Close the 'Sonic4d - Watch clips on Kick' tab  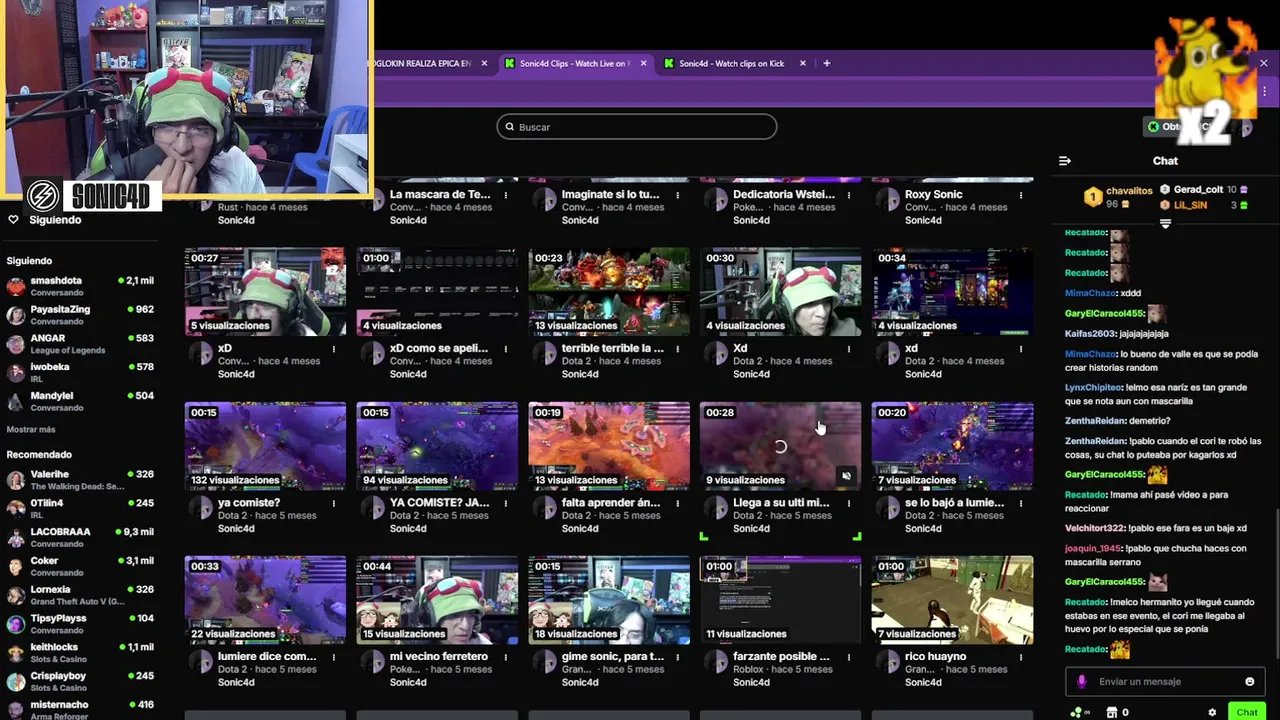pyautogui.click(x=802, y=63)
